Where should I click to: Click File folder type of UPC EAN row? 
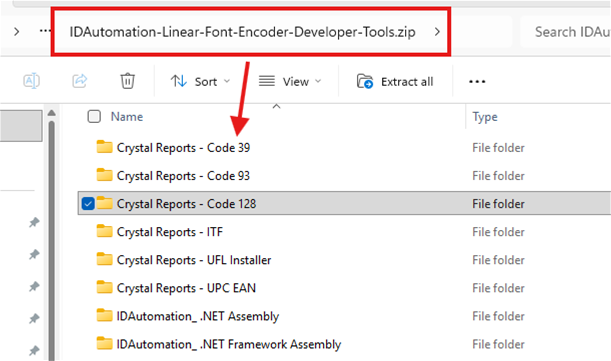(498, 288)
